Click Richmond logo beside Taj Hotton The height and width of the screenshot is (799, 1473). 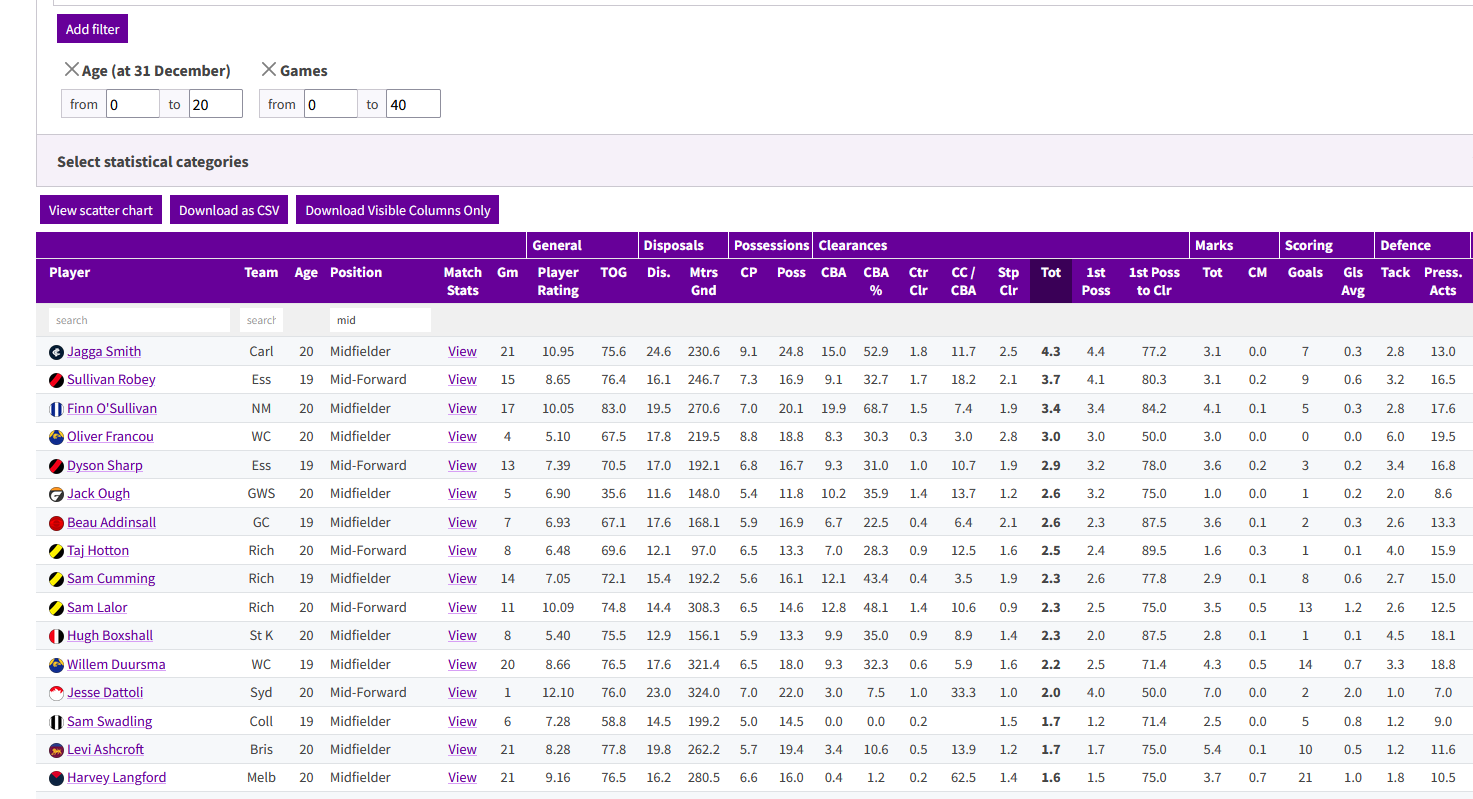pos(56,551)
